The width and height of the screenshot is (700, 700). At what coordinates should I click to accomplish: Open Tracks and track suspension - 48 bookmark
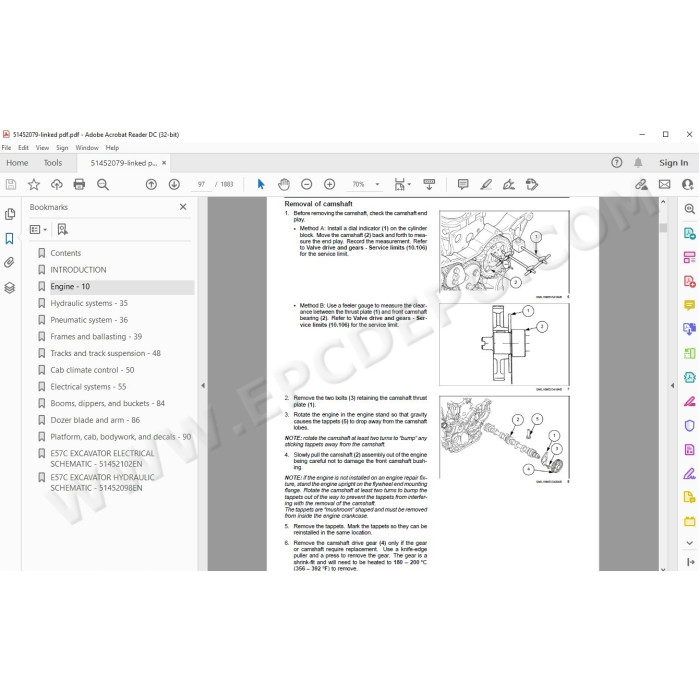coord(105,353)
